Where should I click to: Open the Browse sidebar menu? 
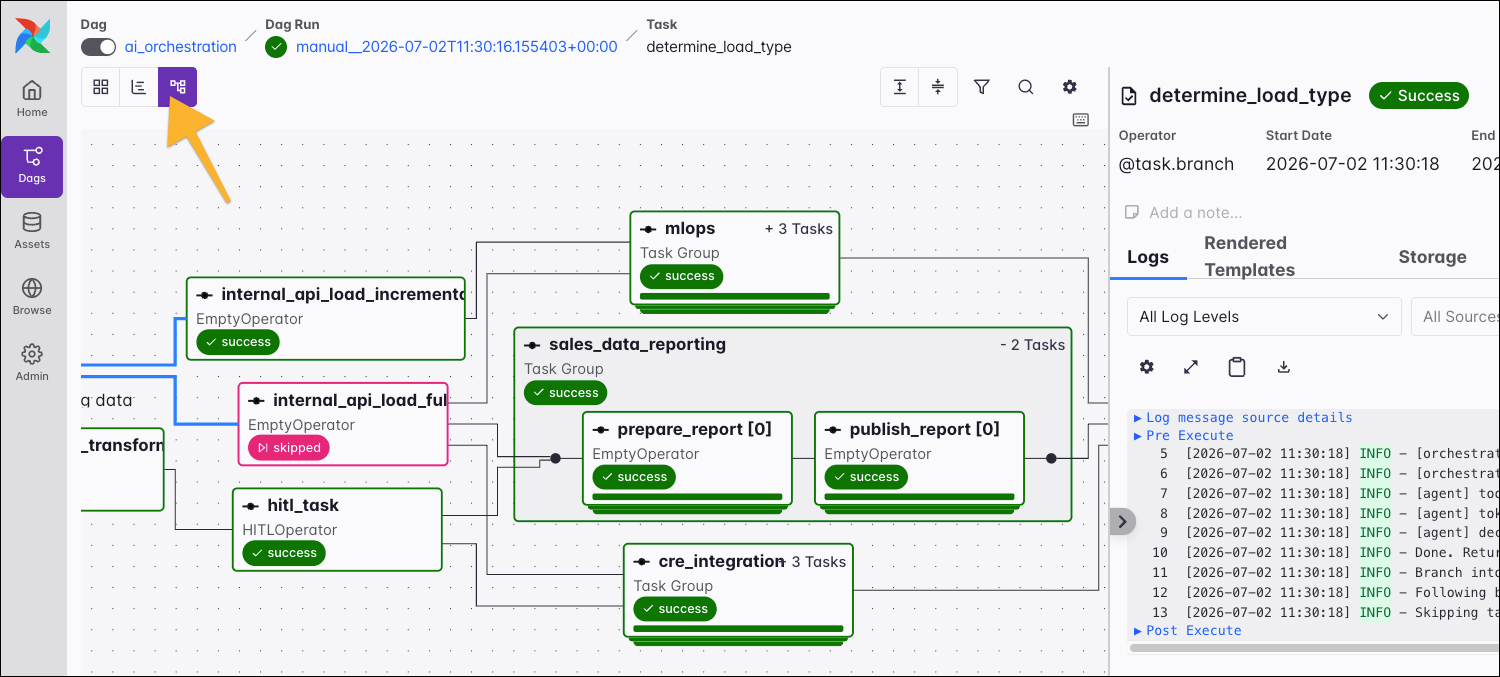pyautogui.click(x=32, y=297)
